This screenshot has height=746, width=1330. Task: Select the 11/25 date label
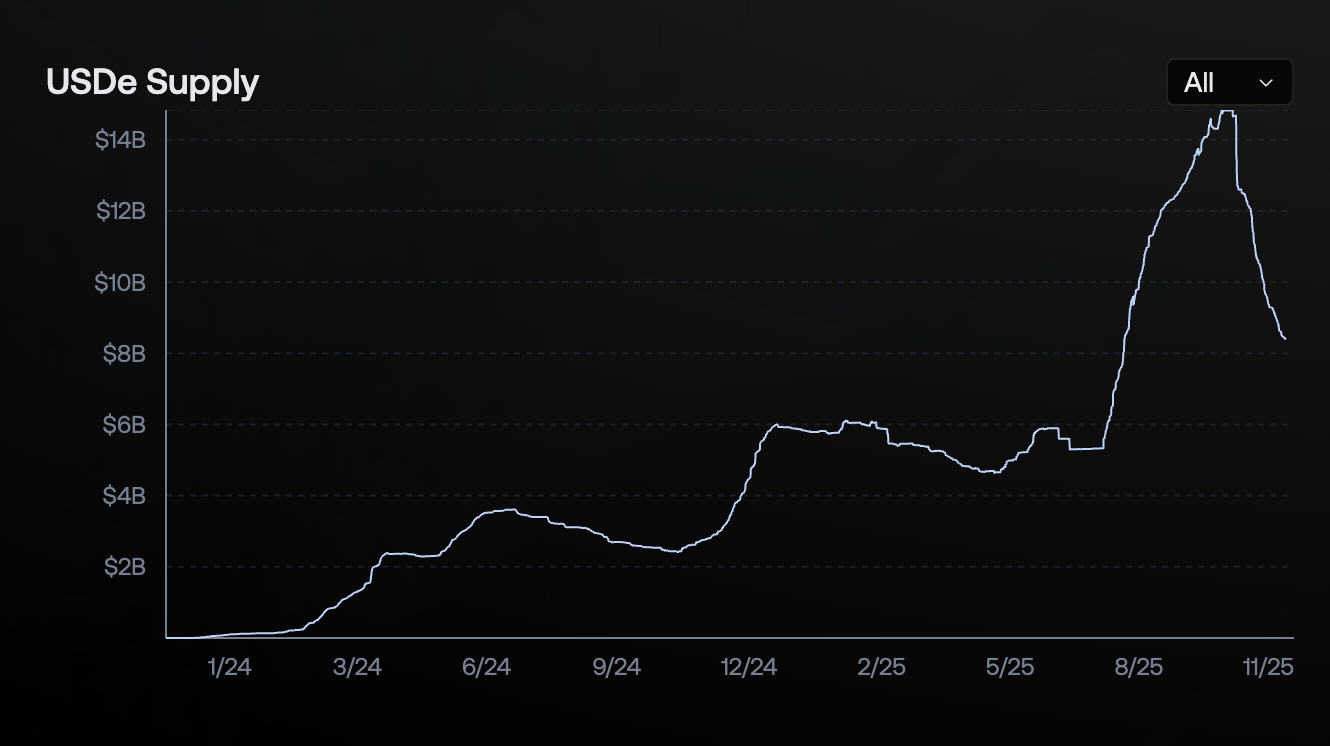(x=1268, y=666)
